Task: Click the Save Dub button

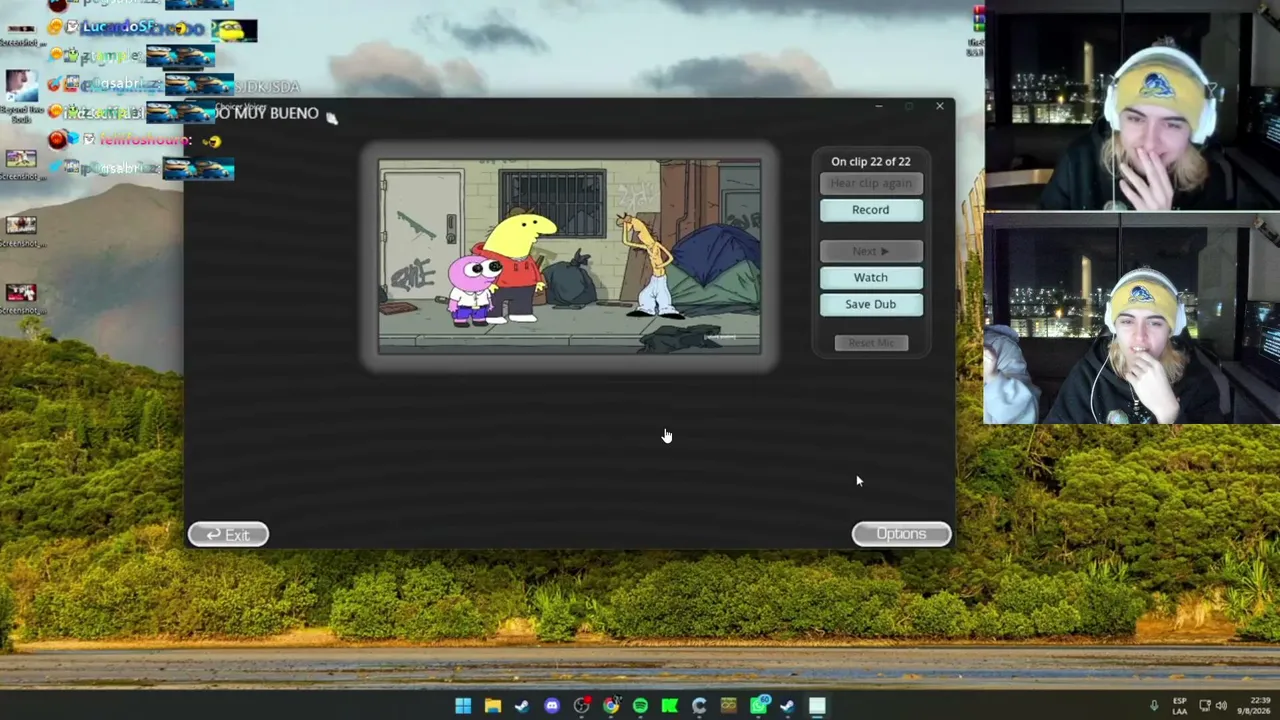Action: pyautogui.click(x=871, y=304)
